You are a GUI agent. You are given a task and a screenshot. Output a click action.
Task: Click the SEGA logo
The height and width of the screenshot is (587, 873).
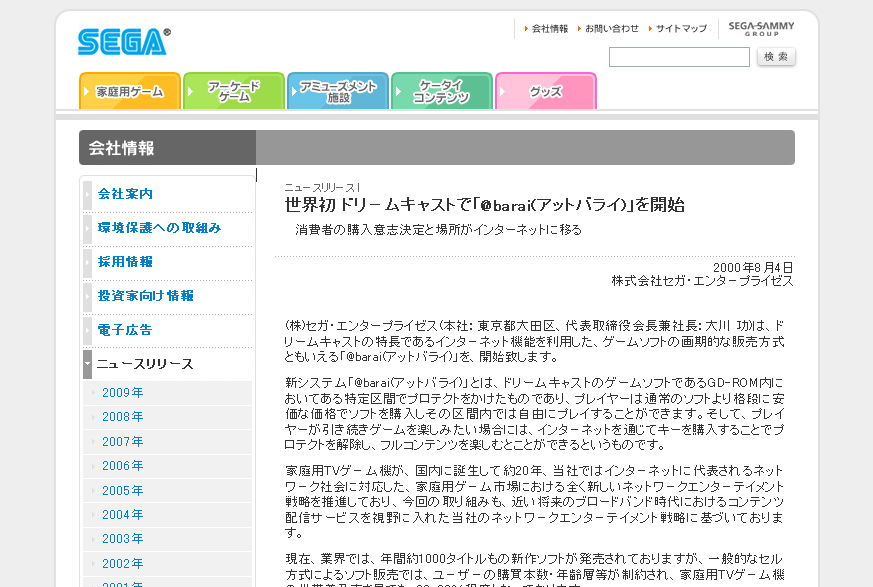(124, 42)
